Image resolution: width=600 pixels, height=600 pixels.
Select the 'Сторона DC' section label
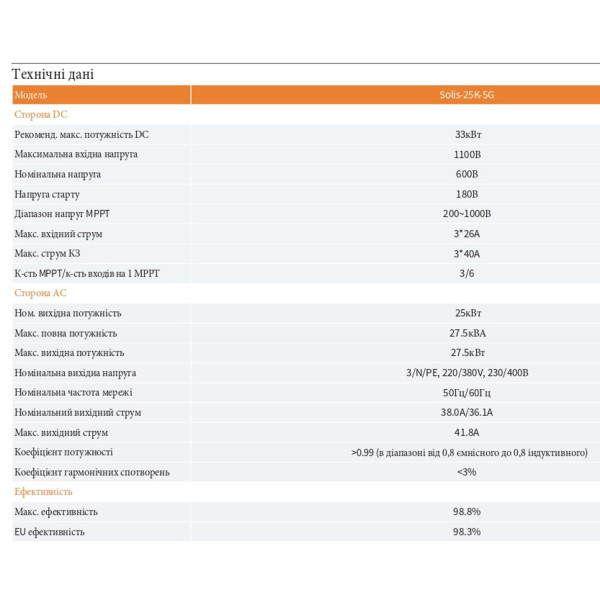click(41, 114)
